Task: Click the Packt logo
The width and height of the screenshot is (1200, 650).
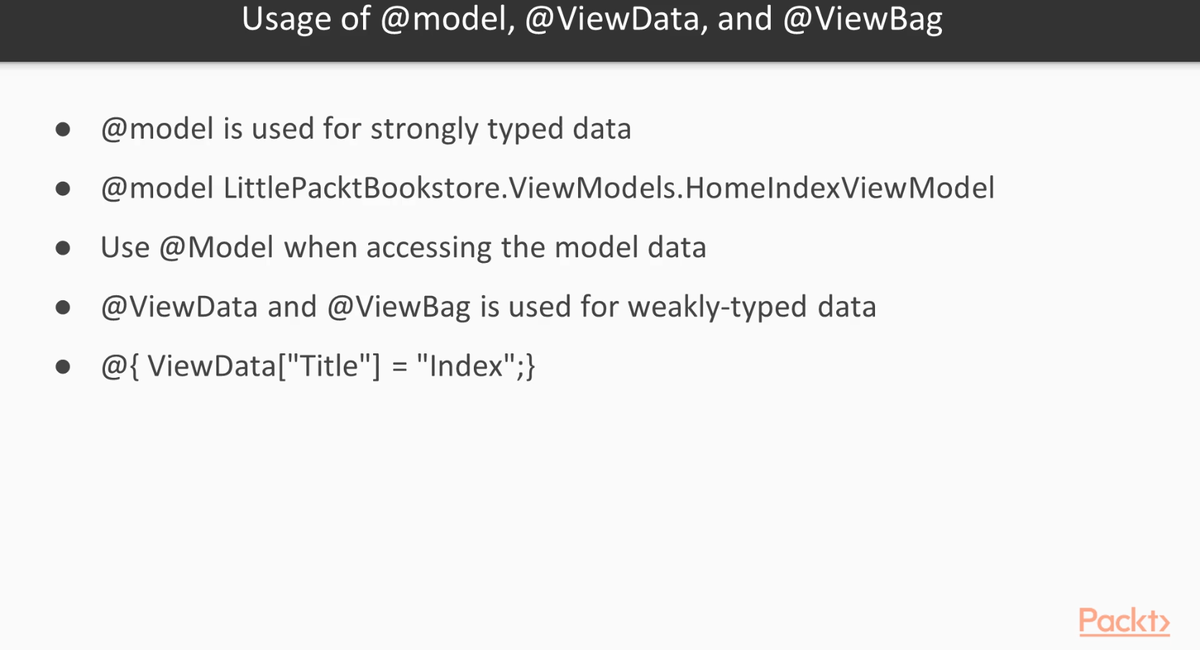Action: point(1123,620)
